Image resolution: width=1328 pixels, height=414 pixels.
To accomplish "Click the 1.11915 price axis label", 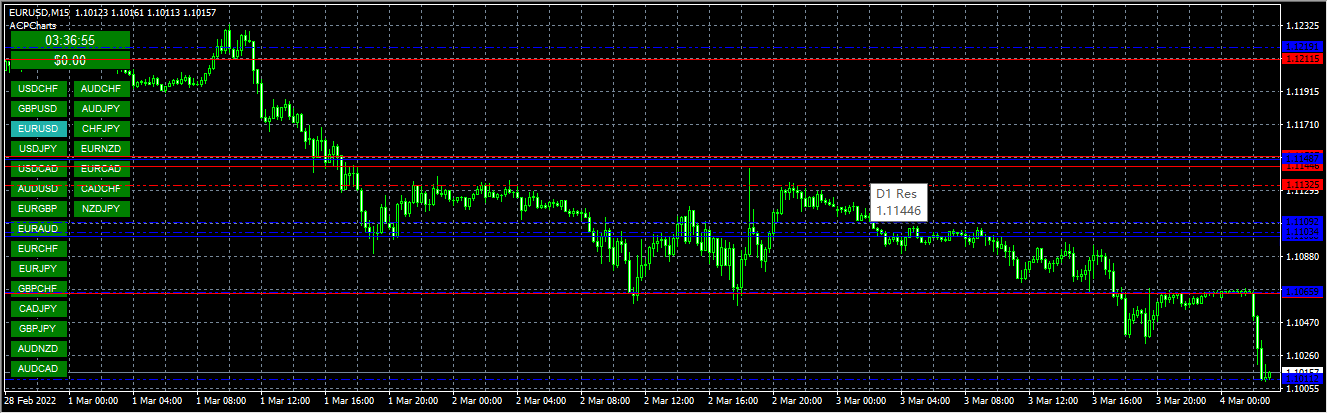I will click(x=1303, y=91).
